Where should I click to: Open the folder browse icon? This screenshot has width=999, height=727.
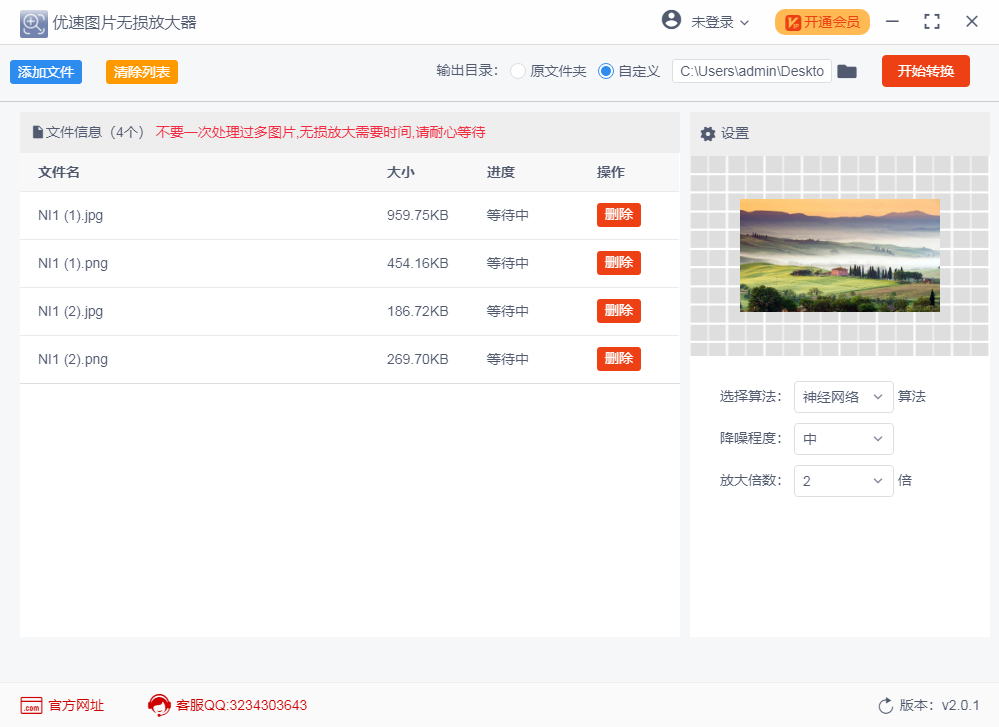pyautogui.click(x=847, y=71)
